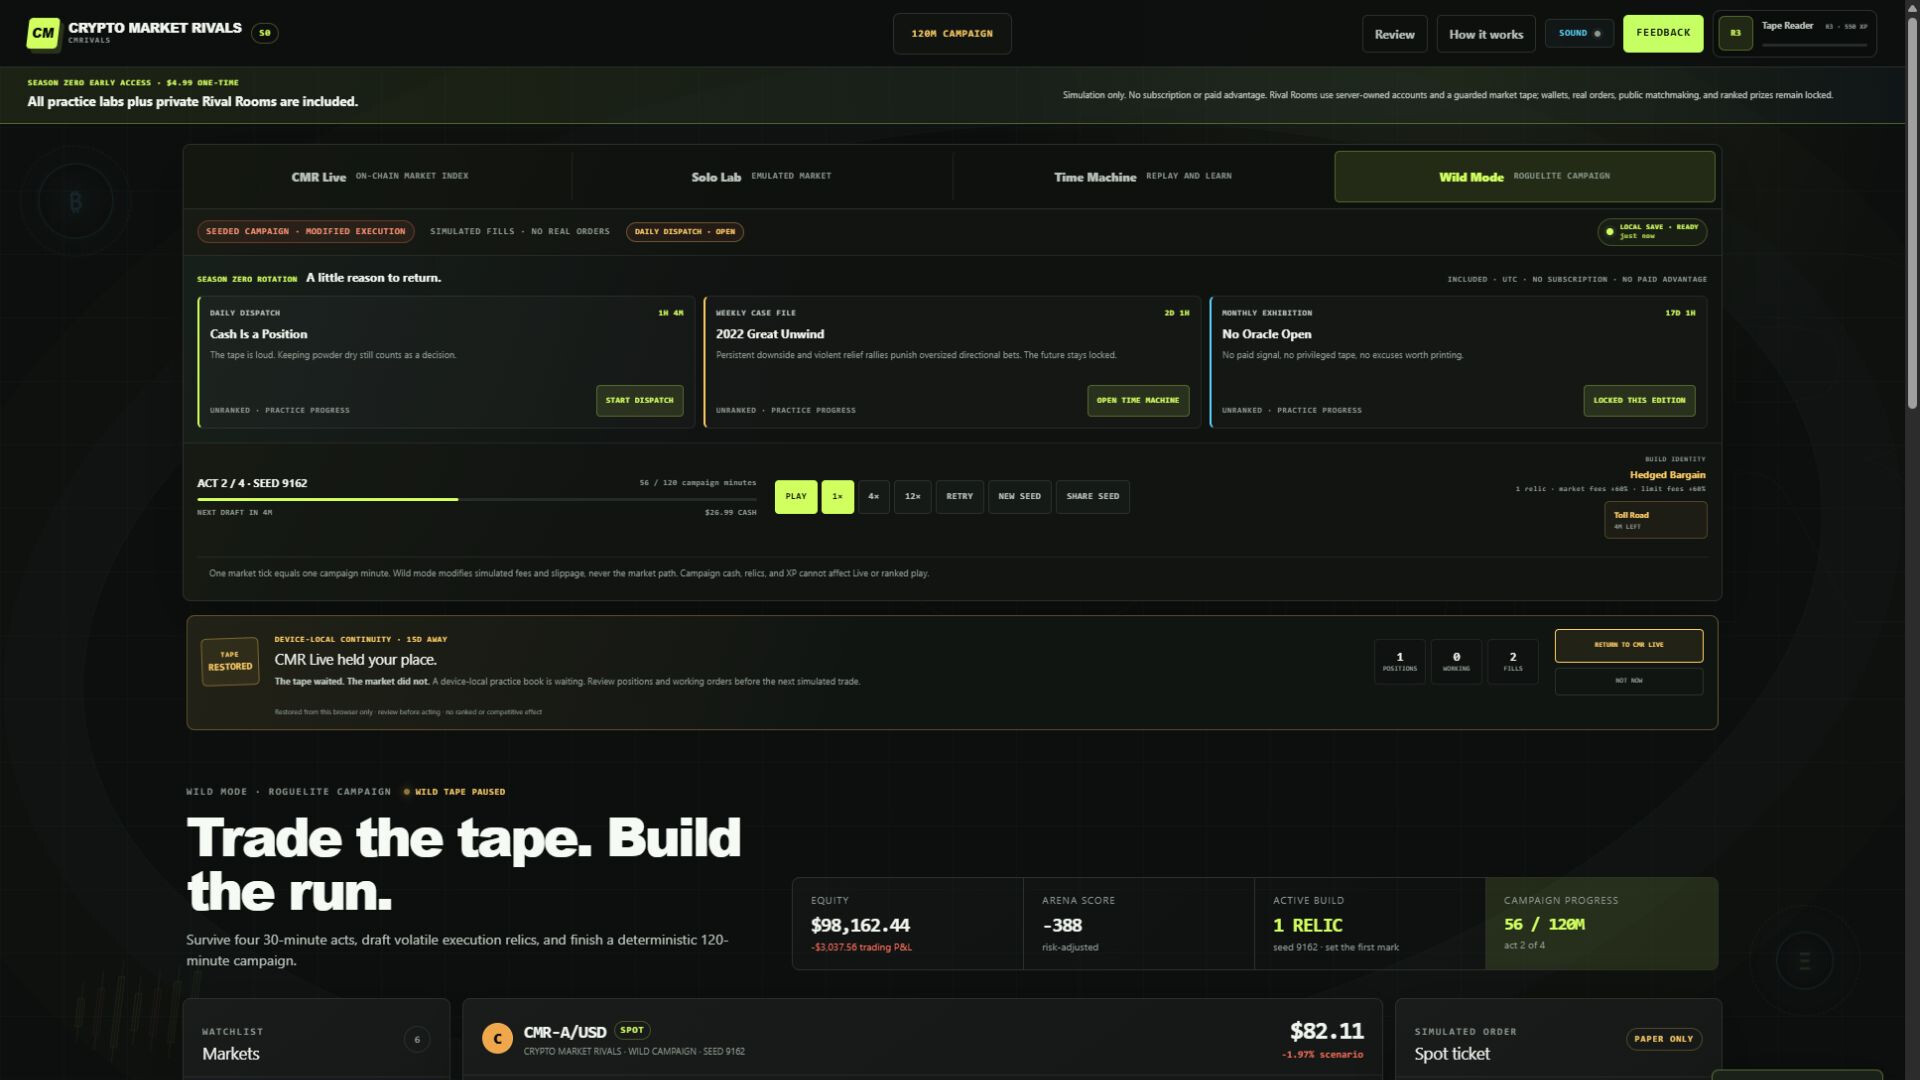Click the 120M CAMPAIGN pill

click(x=951, y=34)
